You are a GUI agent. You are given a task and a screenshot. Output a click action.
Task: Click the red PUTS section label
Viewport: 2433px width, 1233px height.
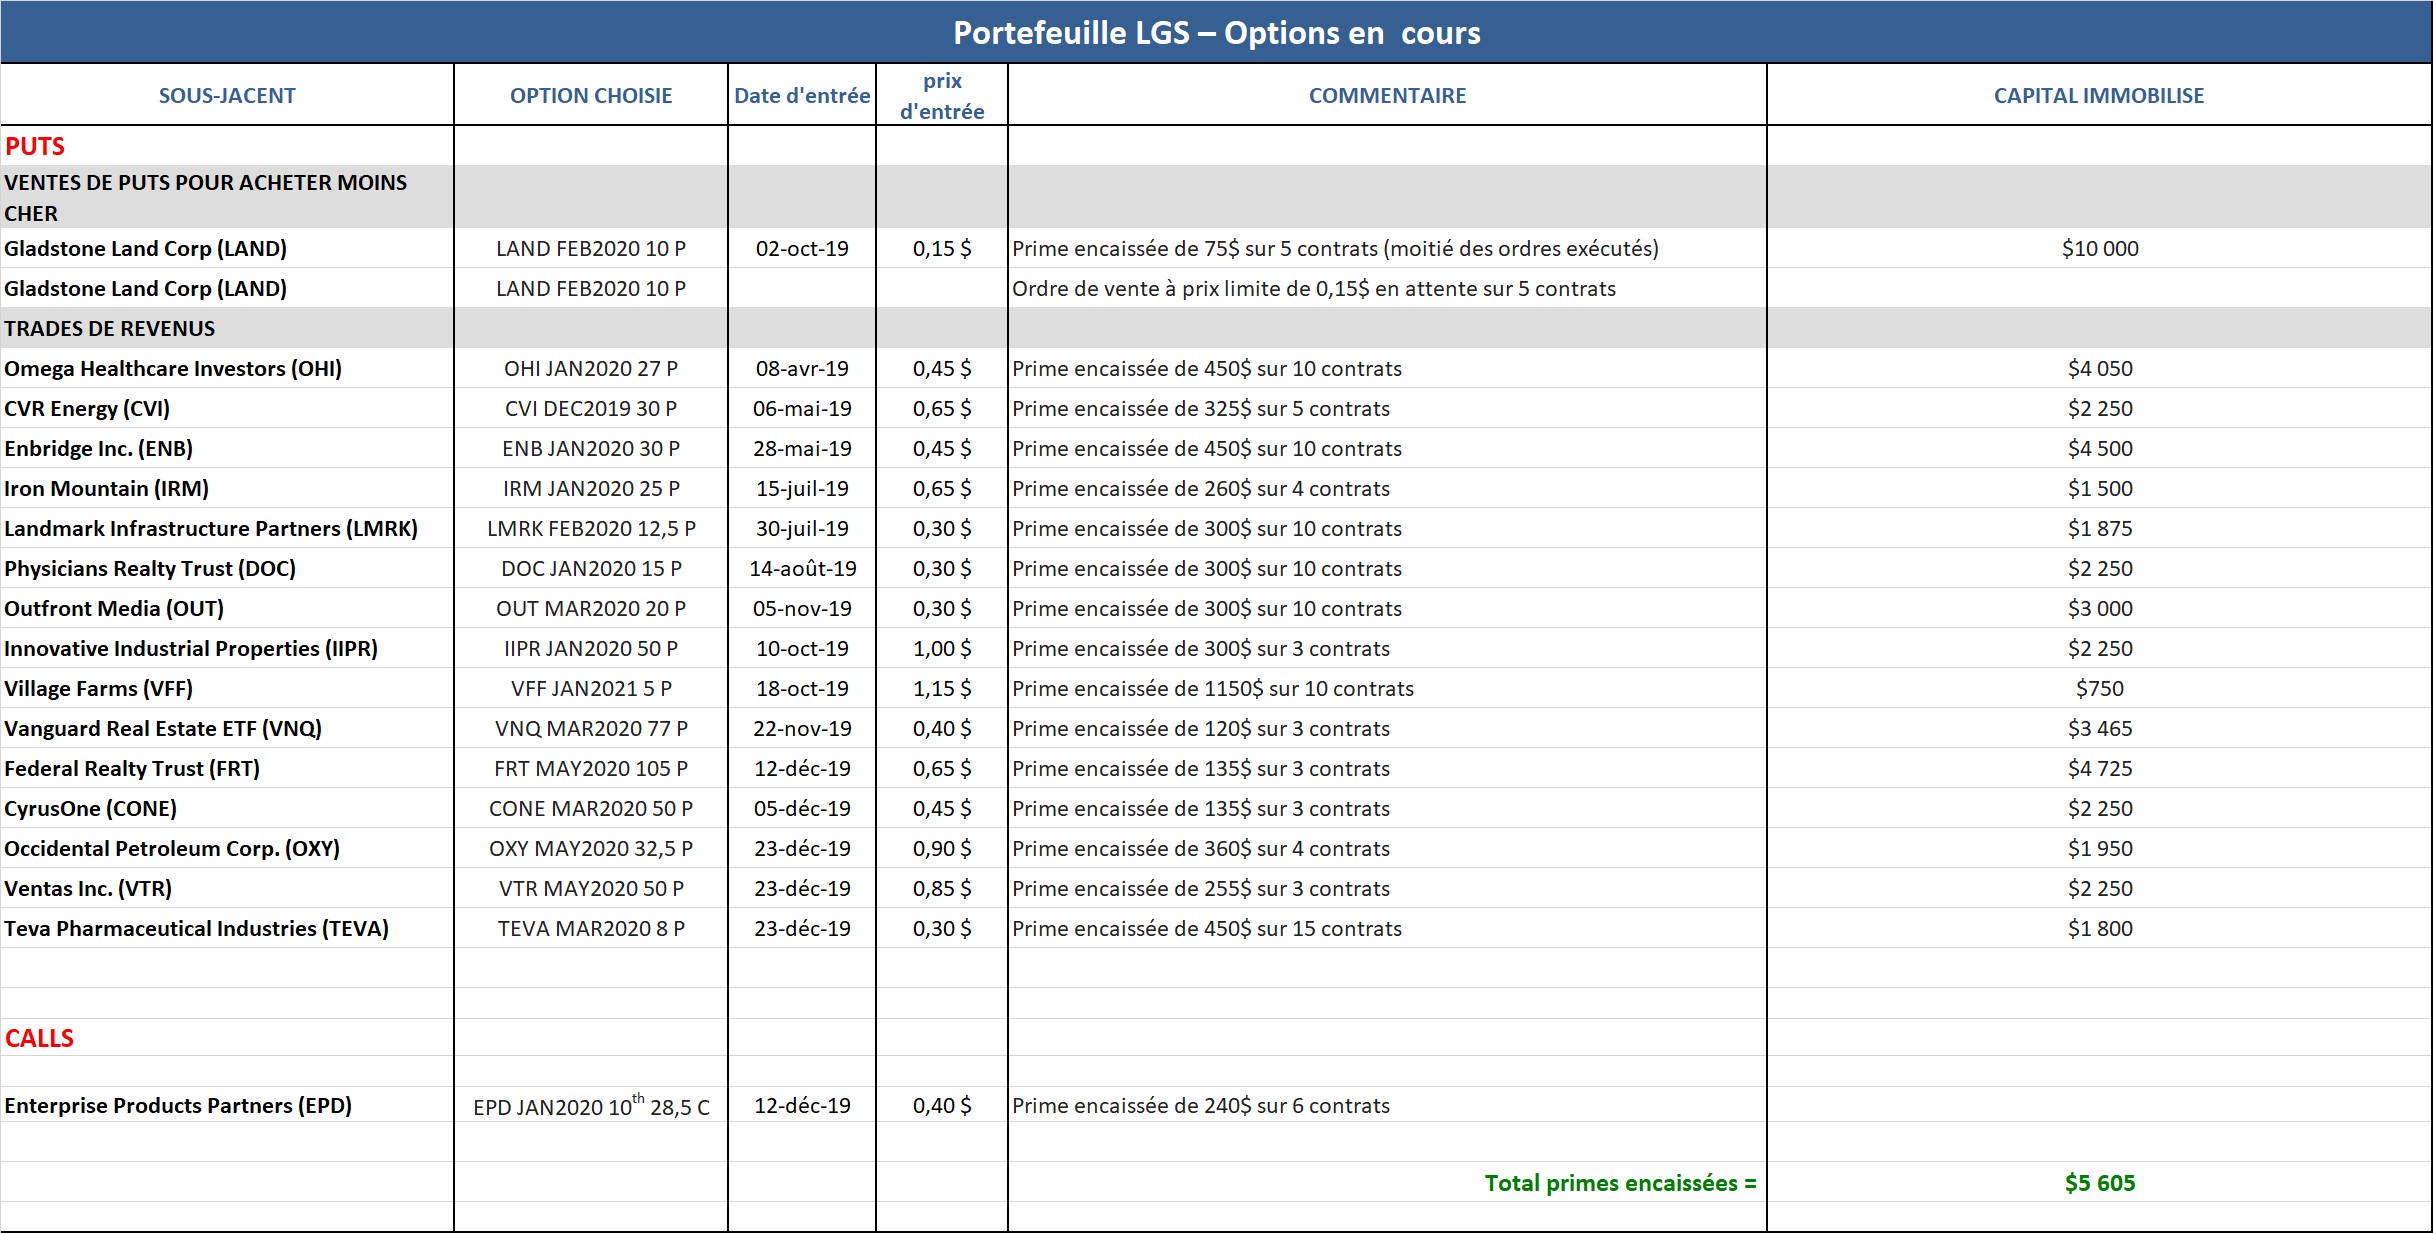(35, 146)
